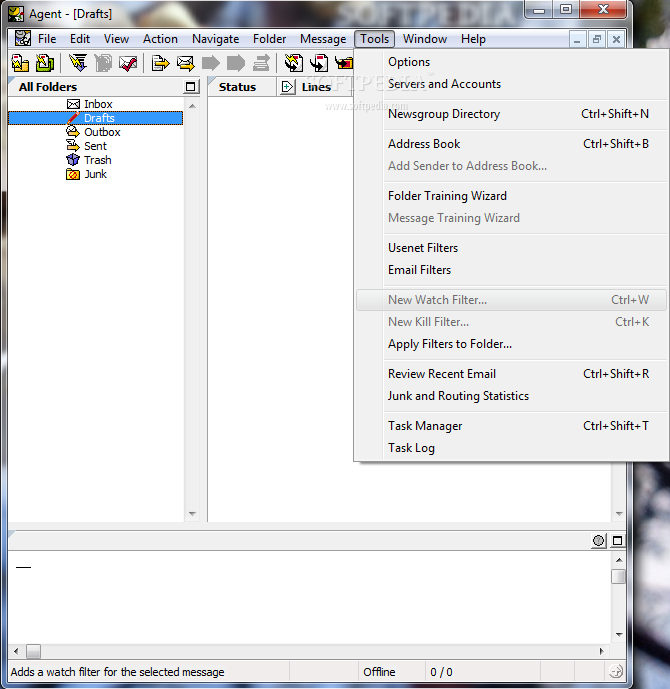Click the vertical scrollbar thumb in message body
670x689 pixels.
tap(619, 577)
